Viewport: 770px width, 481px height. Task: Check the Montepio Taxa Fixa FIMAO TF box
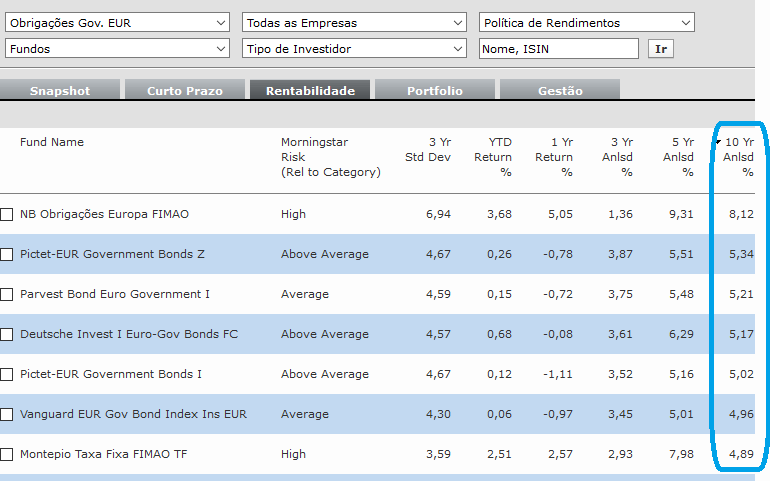coord(7,455)
